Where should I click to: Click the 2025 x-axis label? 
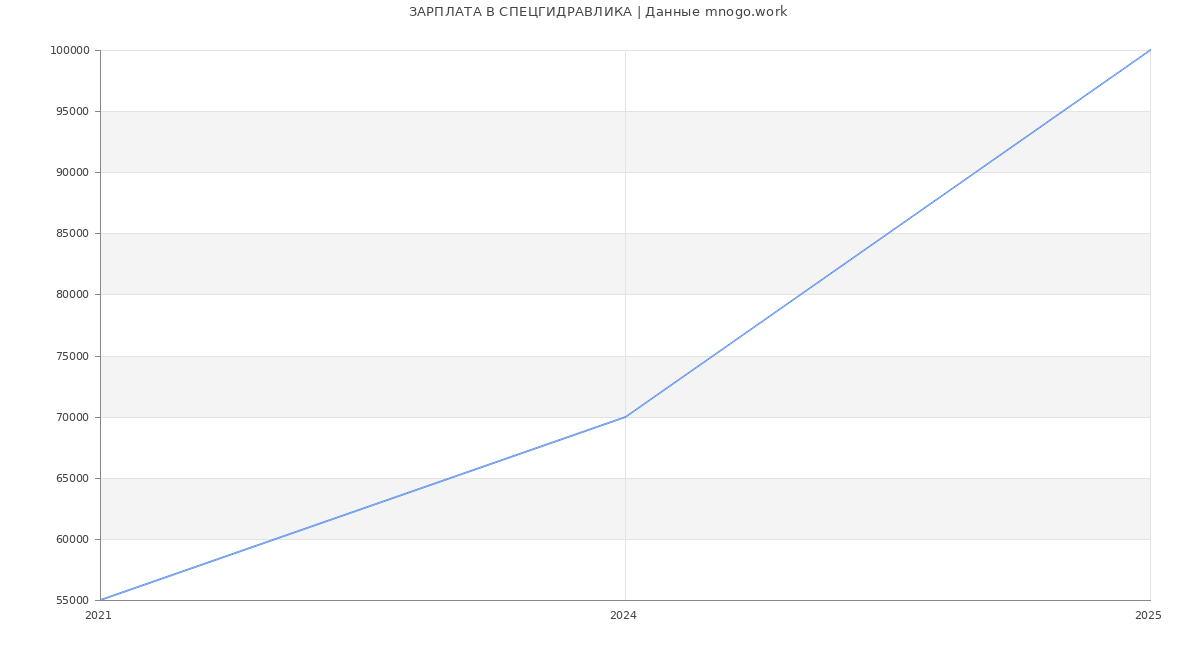pos(1148,616)
